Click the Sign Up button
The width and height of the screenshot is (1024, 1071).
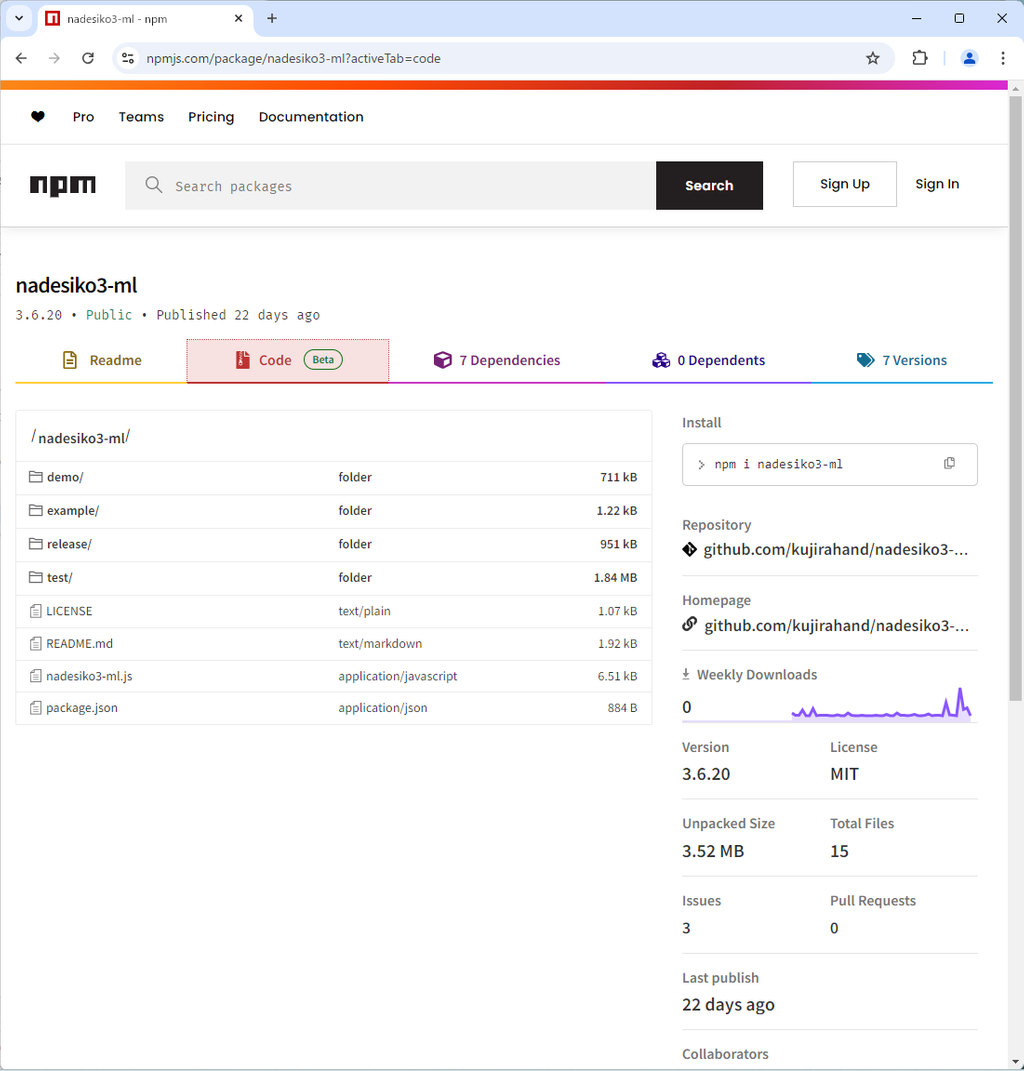click(844, 184)
